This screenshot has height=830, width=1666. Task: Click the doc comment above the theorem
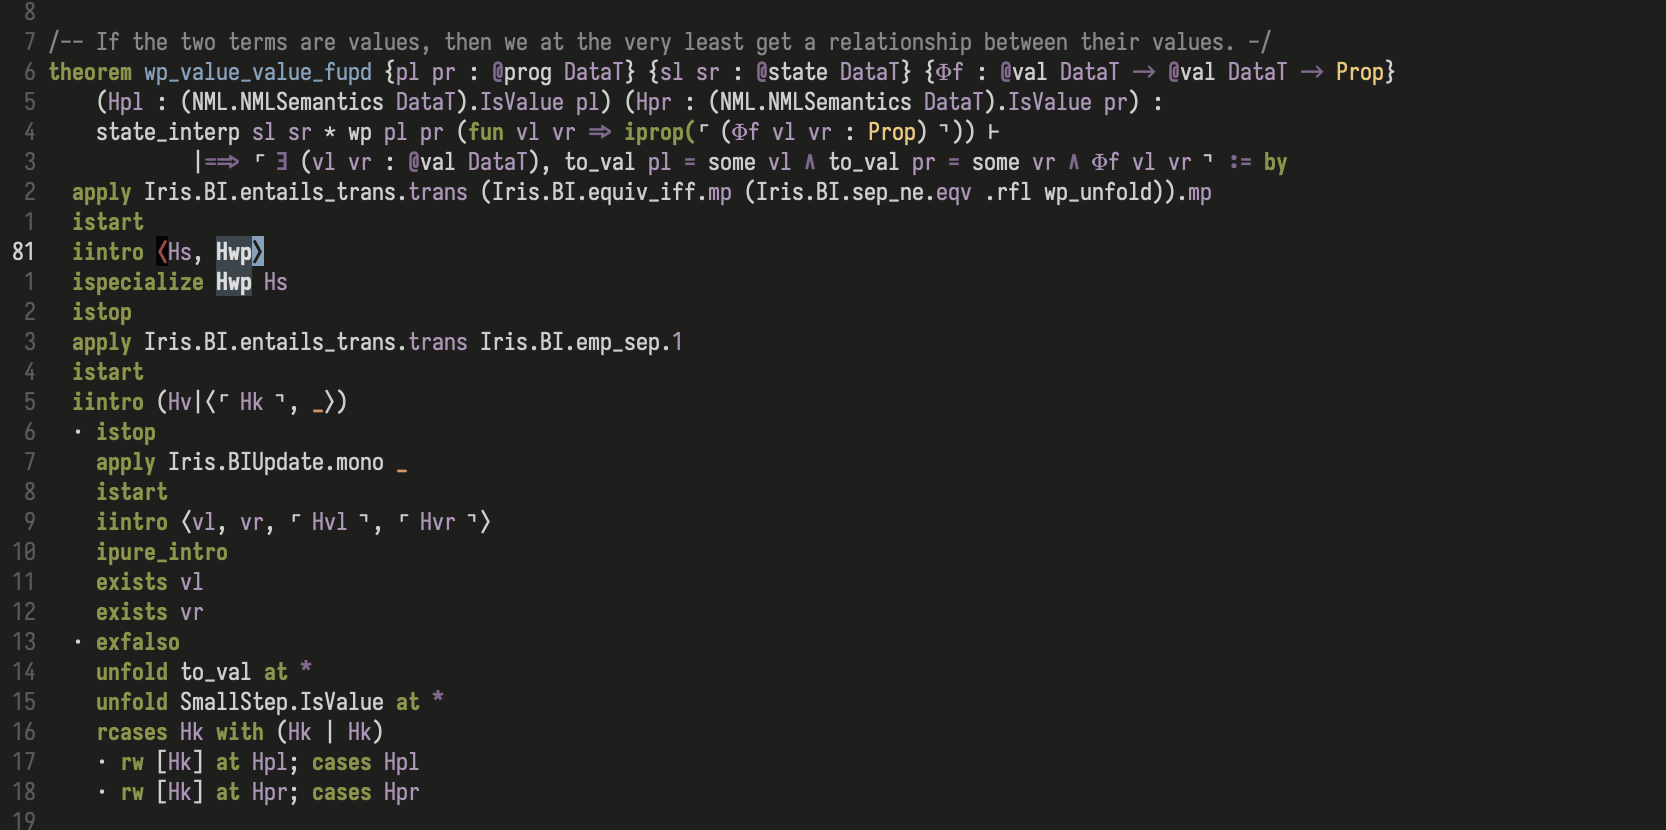(x=660, y=42)
